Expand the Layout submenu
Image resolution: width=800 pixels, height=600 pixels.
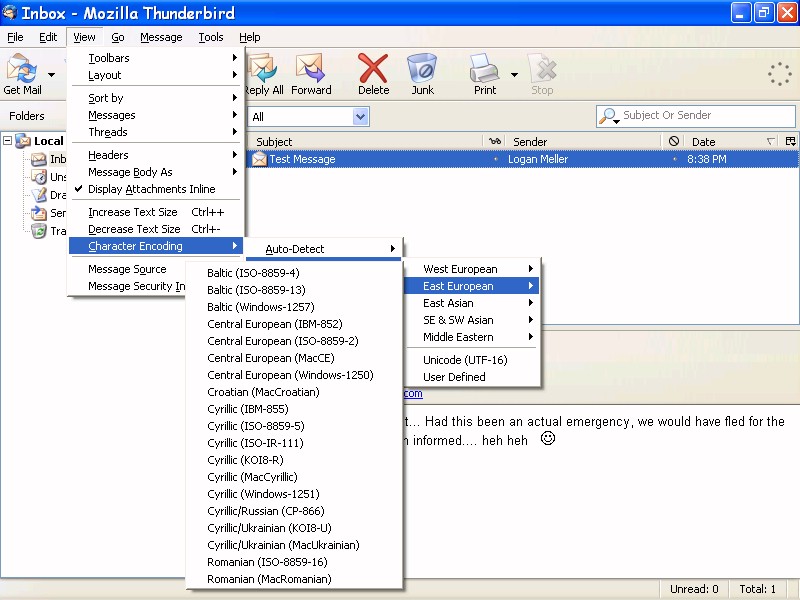point(156,75)
